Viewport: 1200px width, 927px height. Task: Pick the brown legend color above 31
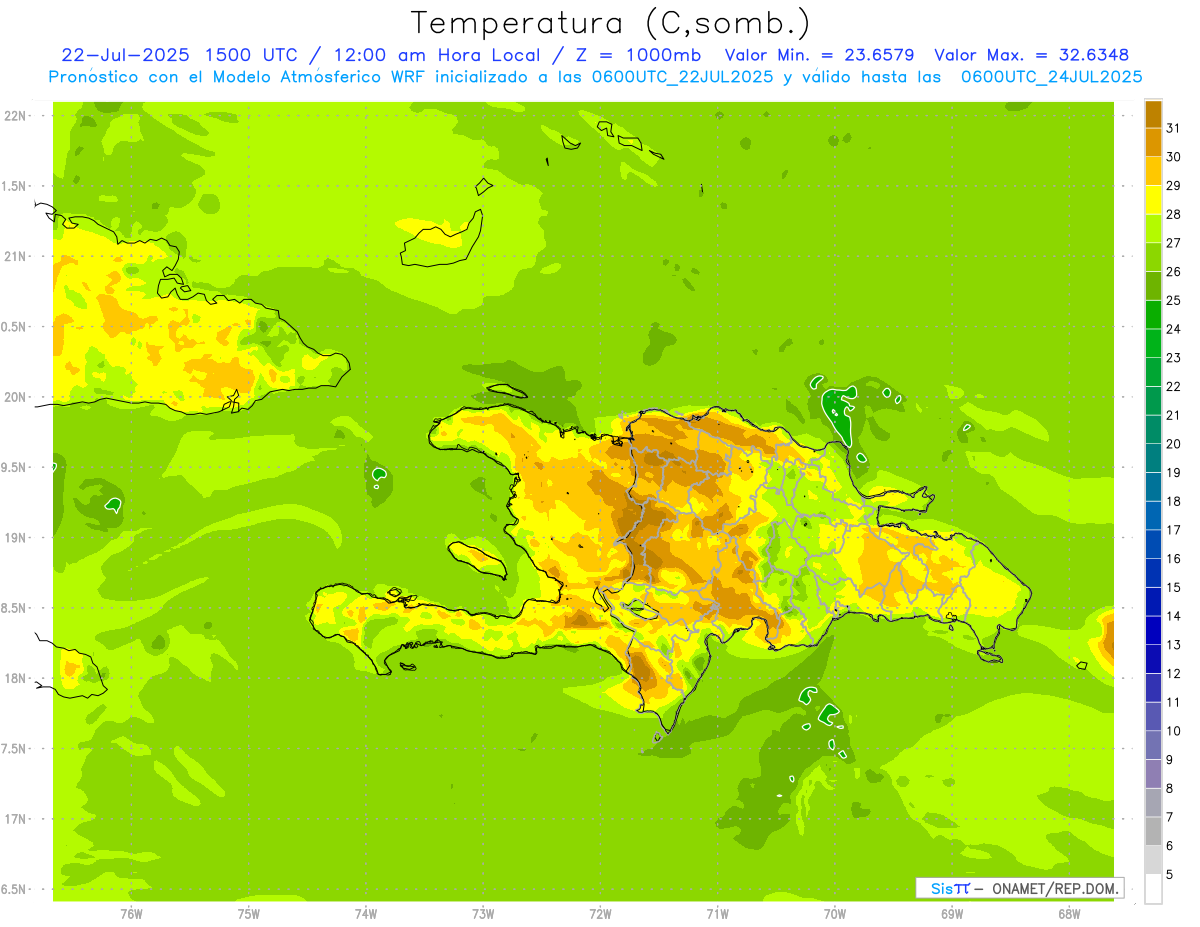[1153, 114]
